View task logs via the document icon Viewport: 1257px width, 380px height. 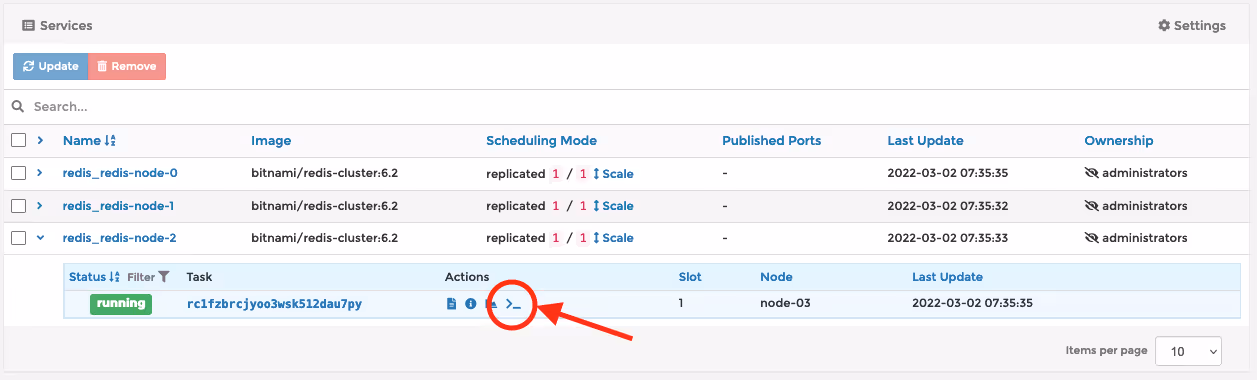point(451,304)
